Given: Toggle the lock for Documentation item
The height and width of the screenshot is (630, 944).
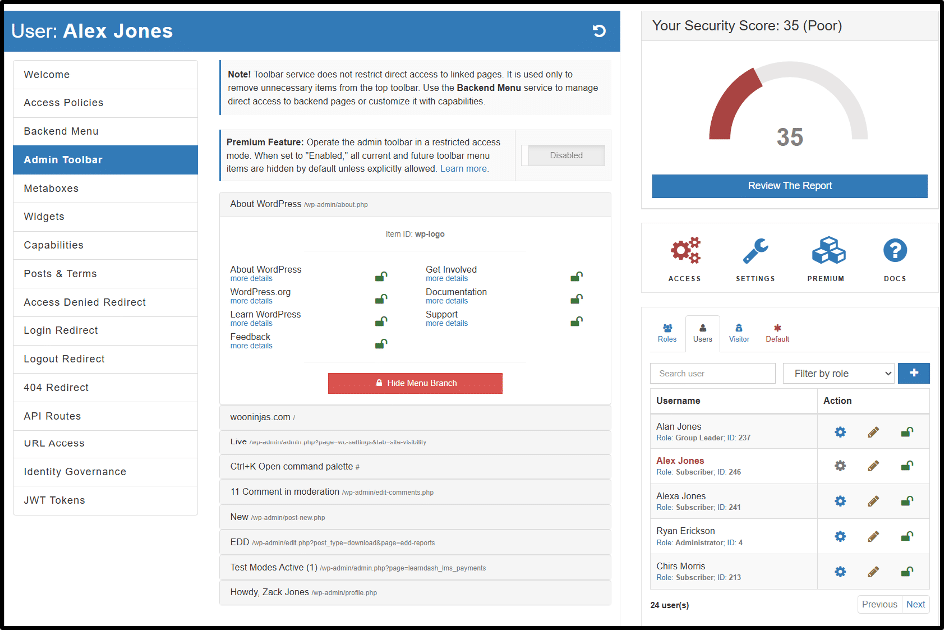Looking at the screenshot, I should pos(577,299).
